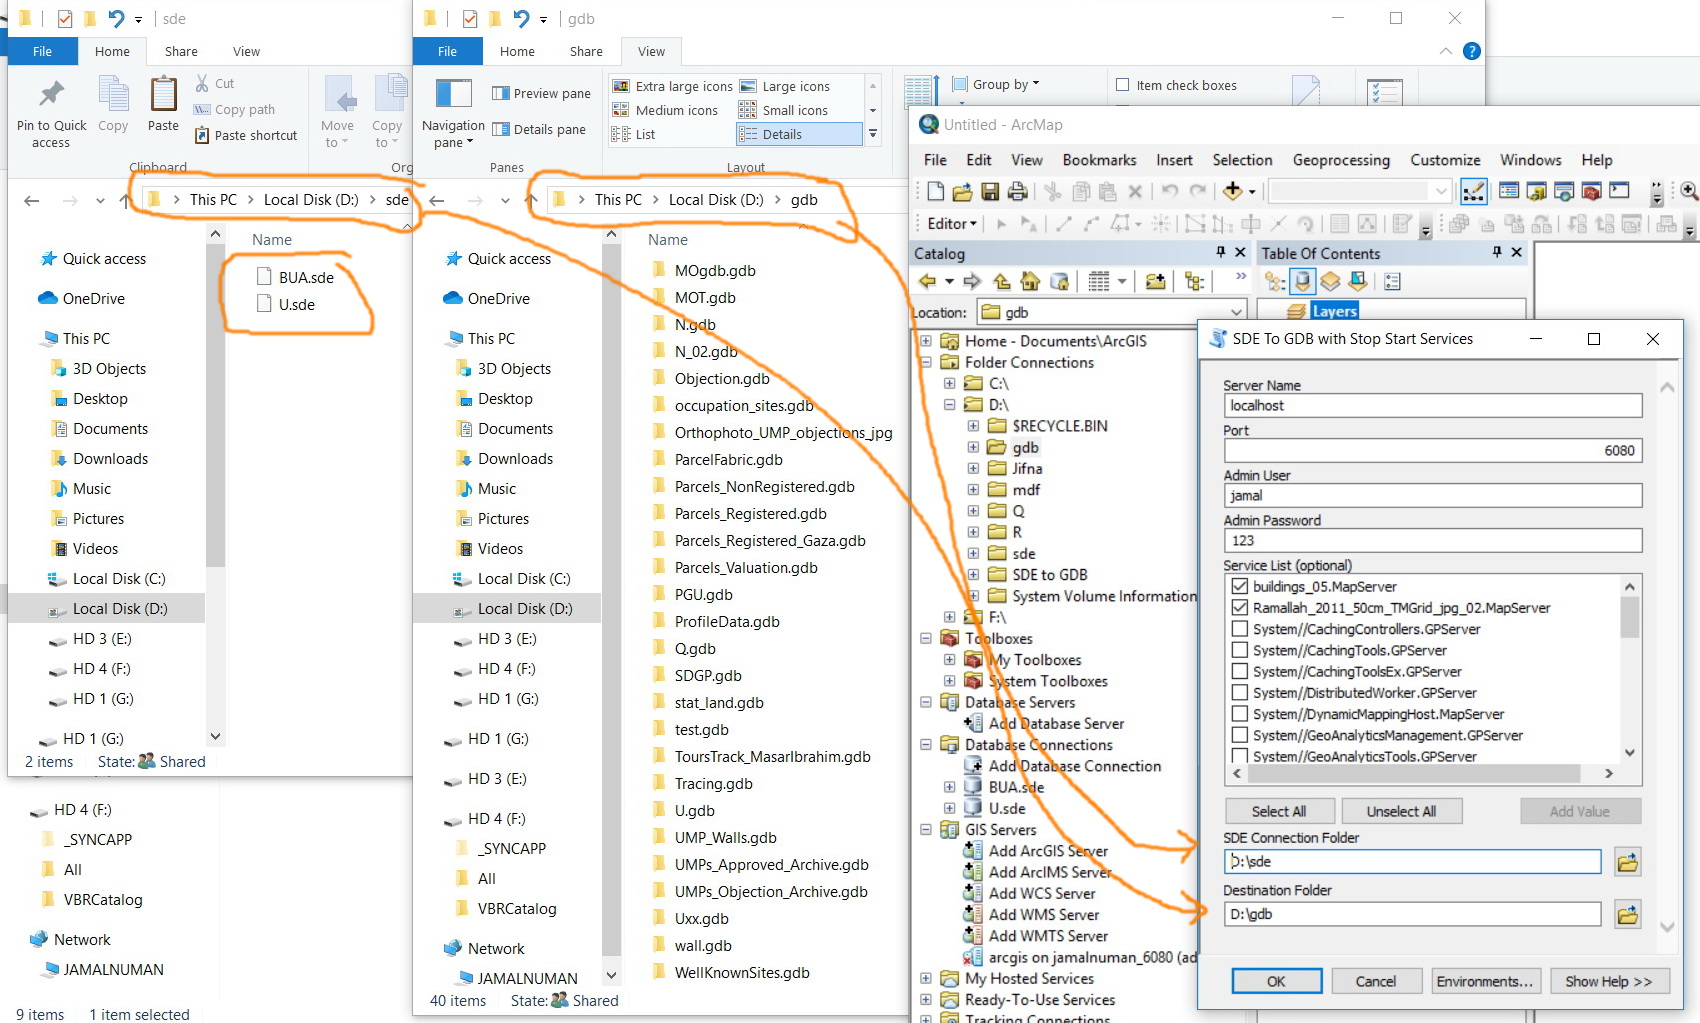This screenshot has height=1023, width=1700.
Task: Expand the gdb folder in Catalog tree
Action: [x=973, y=447]
